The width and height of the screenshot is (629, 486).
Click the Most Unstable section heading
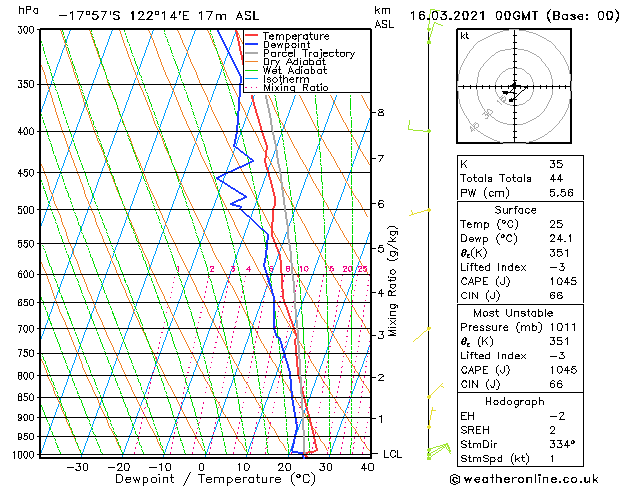click(x=516, y=313)
